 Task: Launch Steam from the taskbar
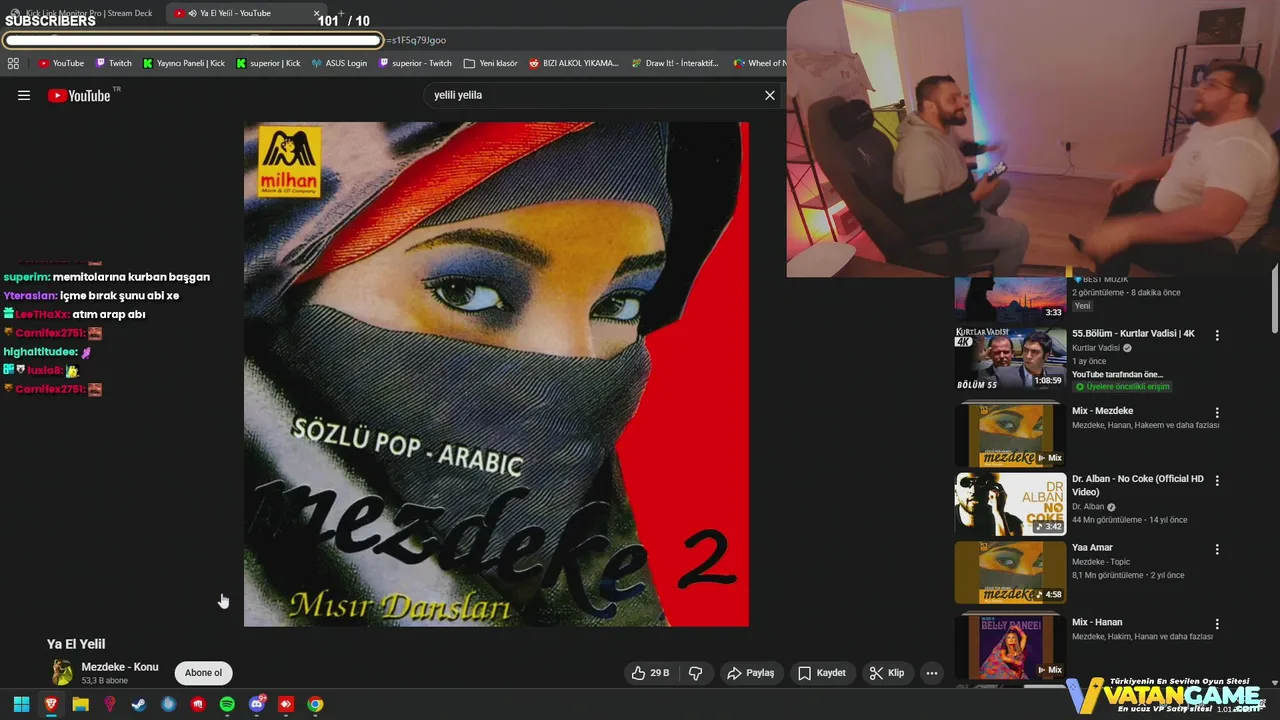pyautogui.click(x=139, y=704)
